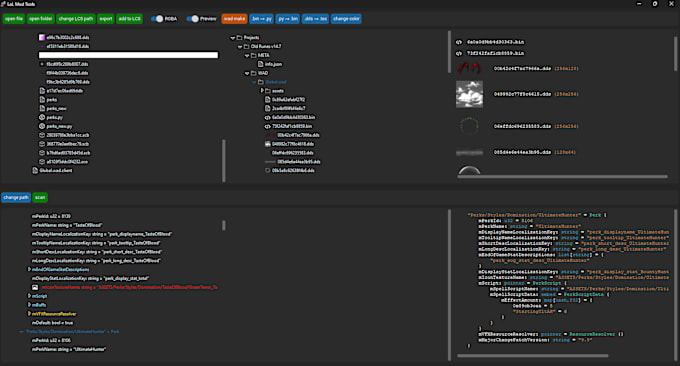Screen dimensions: 680x366
Task: Click the code icon of 6a0a0d9bb4d30343.bin in the project tree
Action: pos(268,118)
